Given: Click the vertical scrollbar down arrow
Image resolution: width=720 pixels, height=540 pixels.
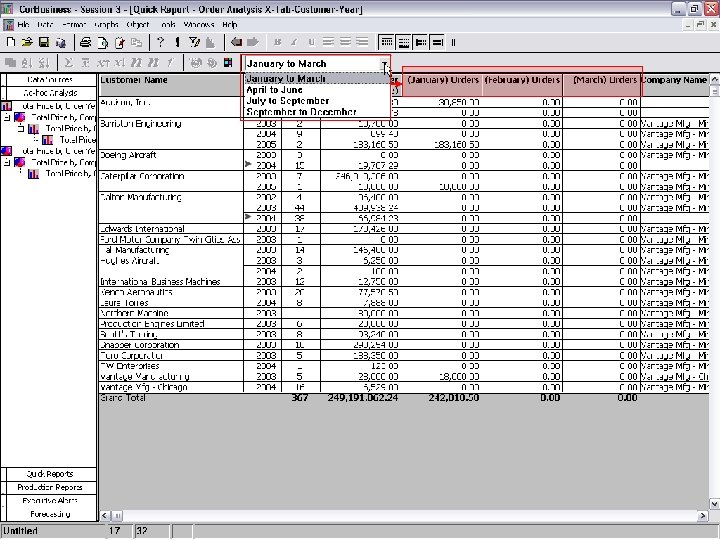Looking at the screenshot, I should pyautogui.click(x=714, y=504).
